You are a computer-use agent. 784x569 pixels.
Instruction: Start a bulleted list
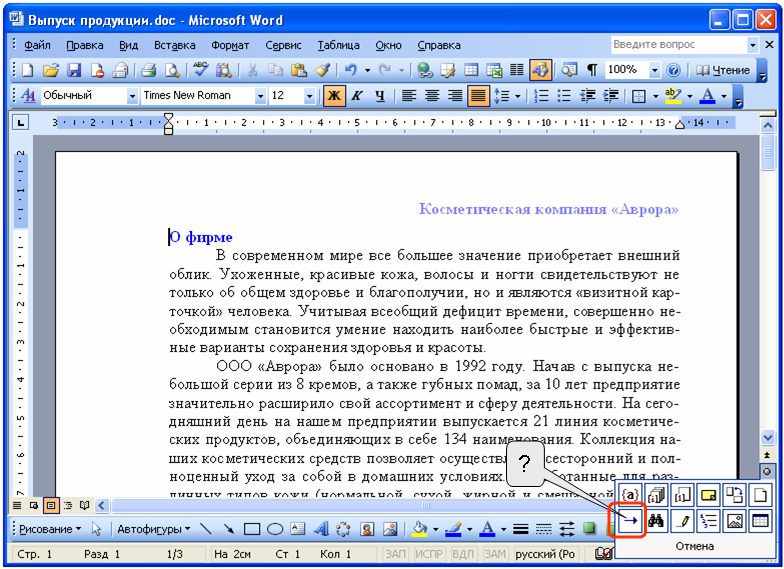564,96
